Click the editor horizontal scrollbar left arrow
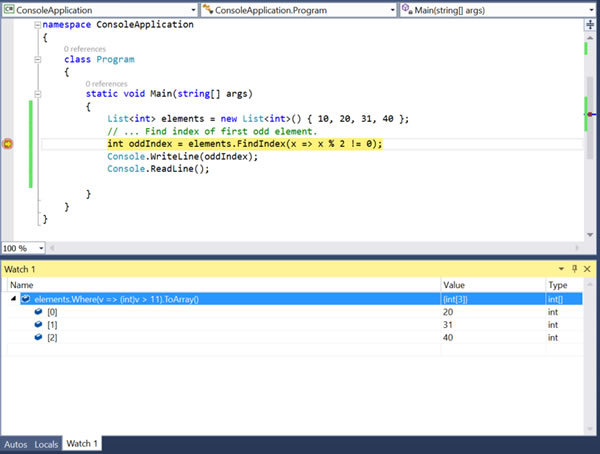 52,248
